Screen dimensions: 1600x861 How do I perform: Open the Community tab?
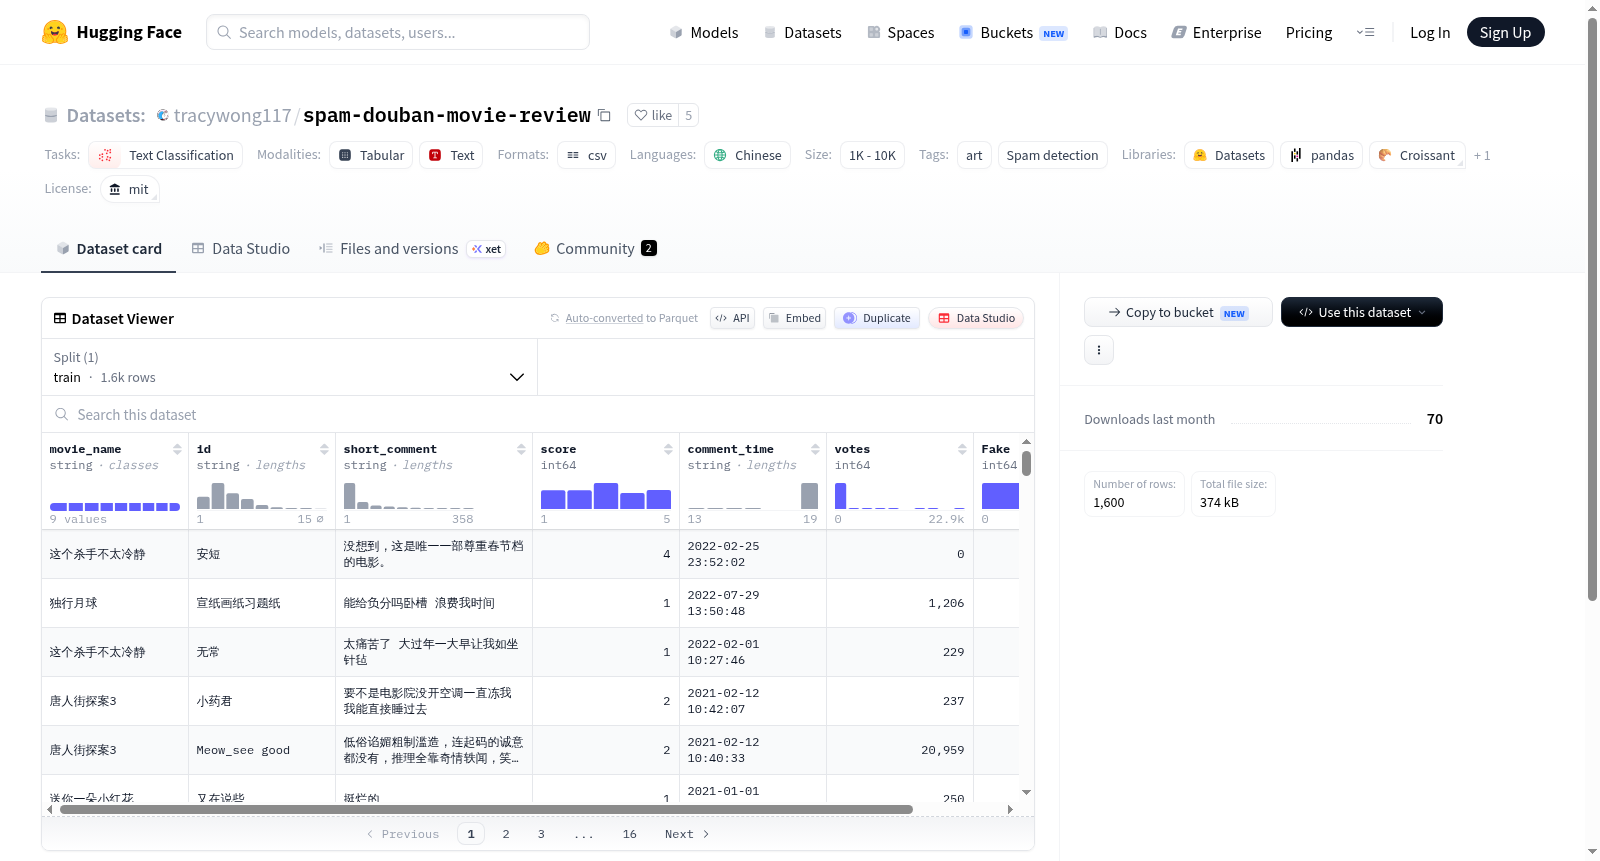(x=595, y=248)
